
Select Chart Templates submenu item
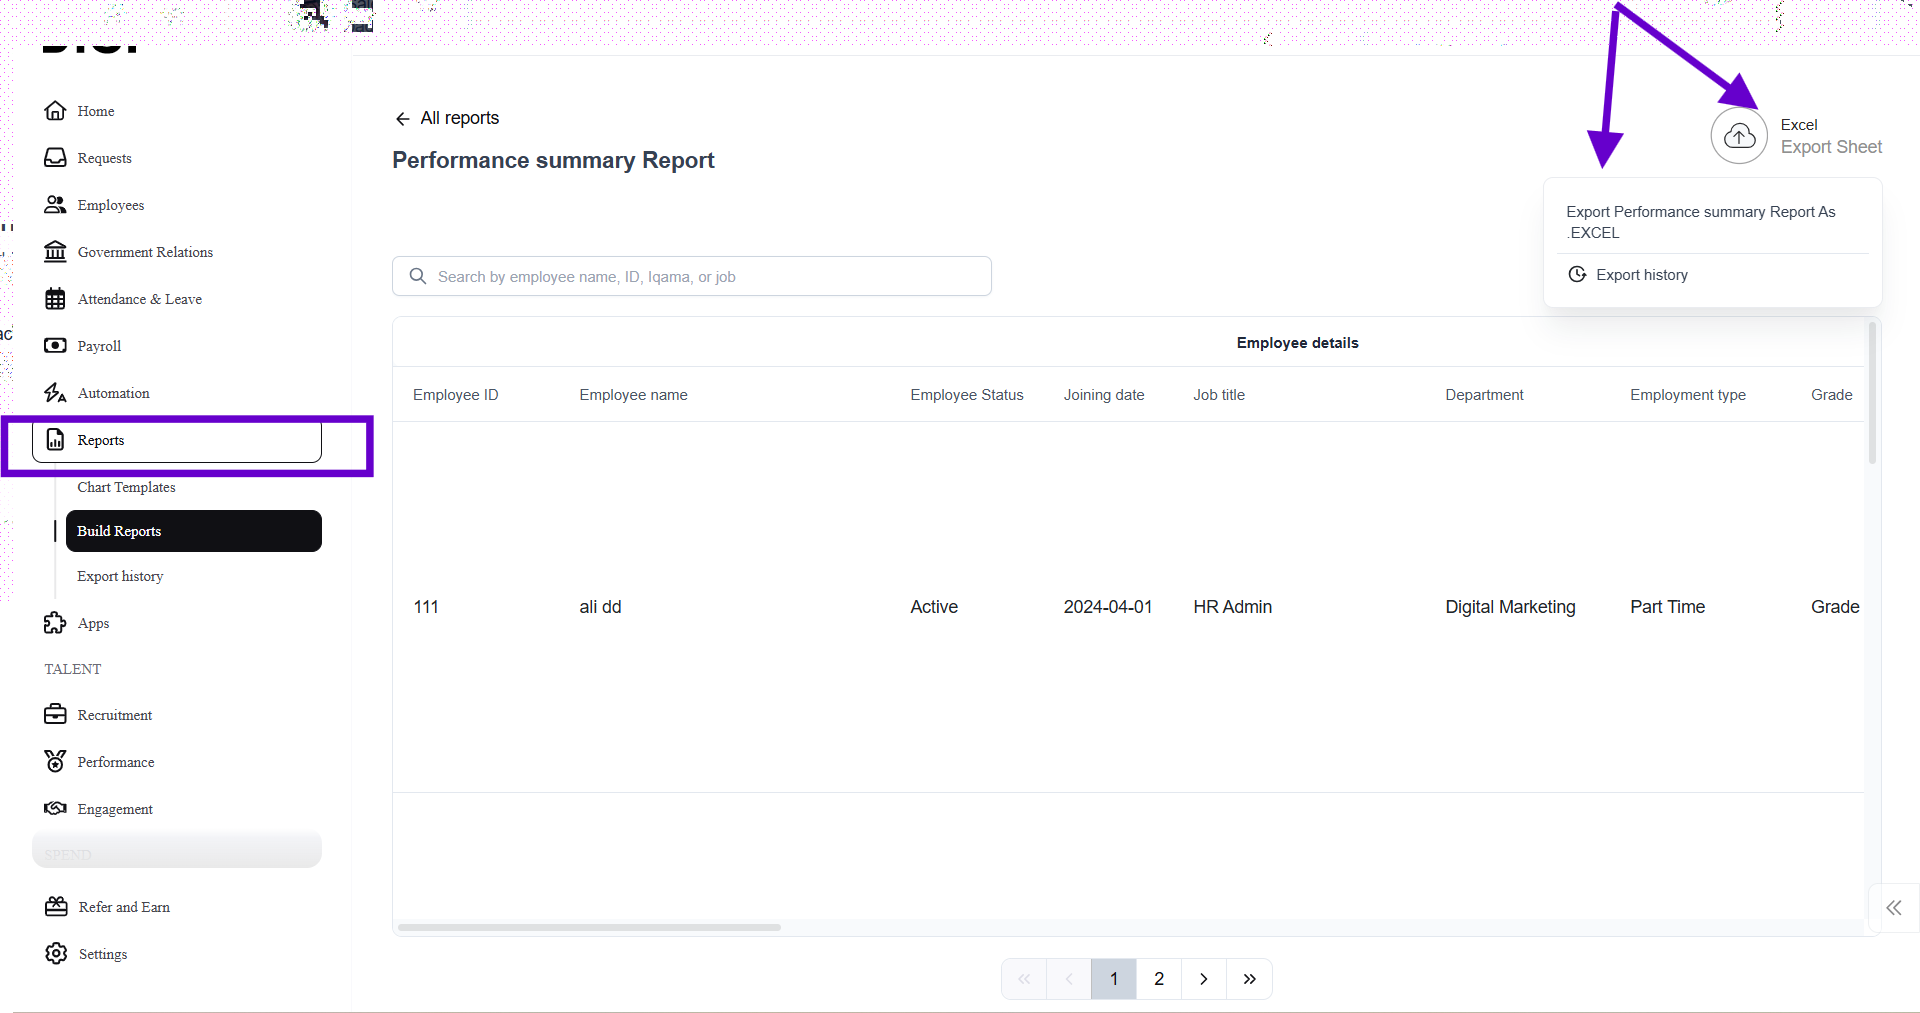(126, 487)
